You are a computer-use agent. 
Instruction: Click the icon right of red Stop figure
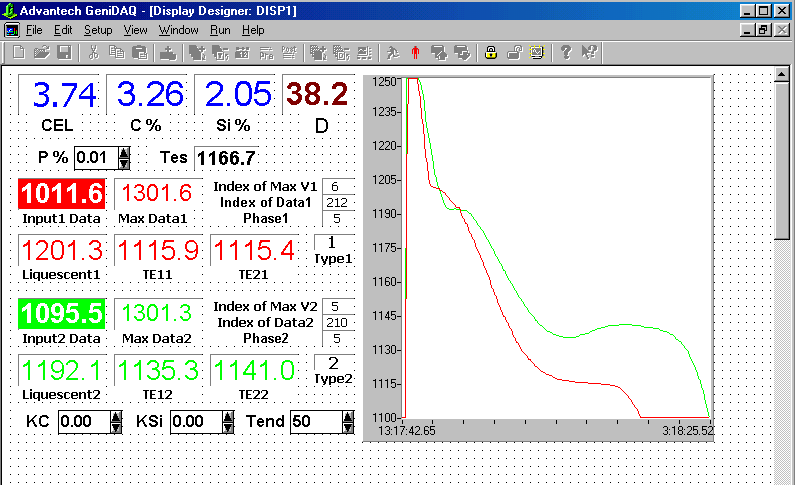(x=439, y=52)
